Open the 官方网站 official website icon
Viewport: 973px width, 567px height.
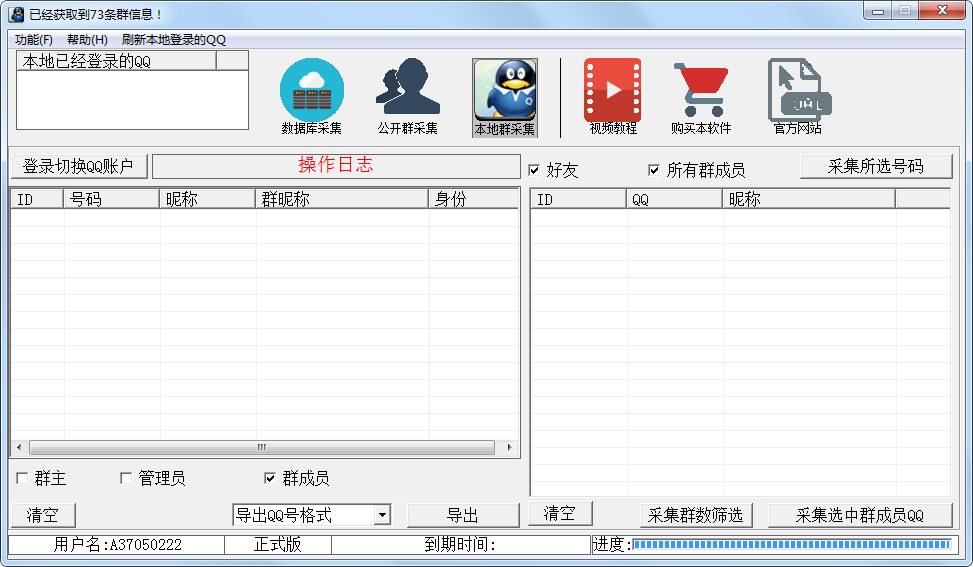[797, 90]
